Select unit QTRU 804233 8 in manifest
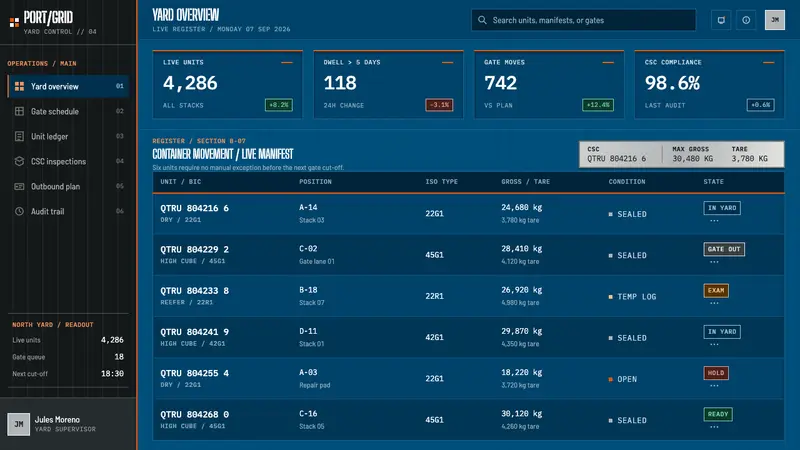 click(194, 291)
